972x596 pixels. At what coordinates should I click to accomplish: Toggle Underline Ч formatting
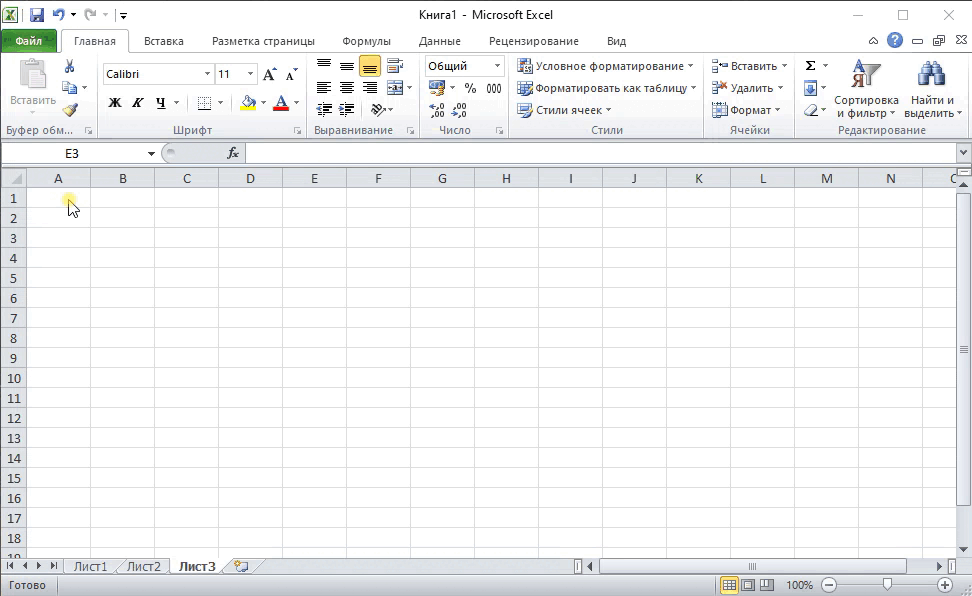tap(161, 103)
